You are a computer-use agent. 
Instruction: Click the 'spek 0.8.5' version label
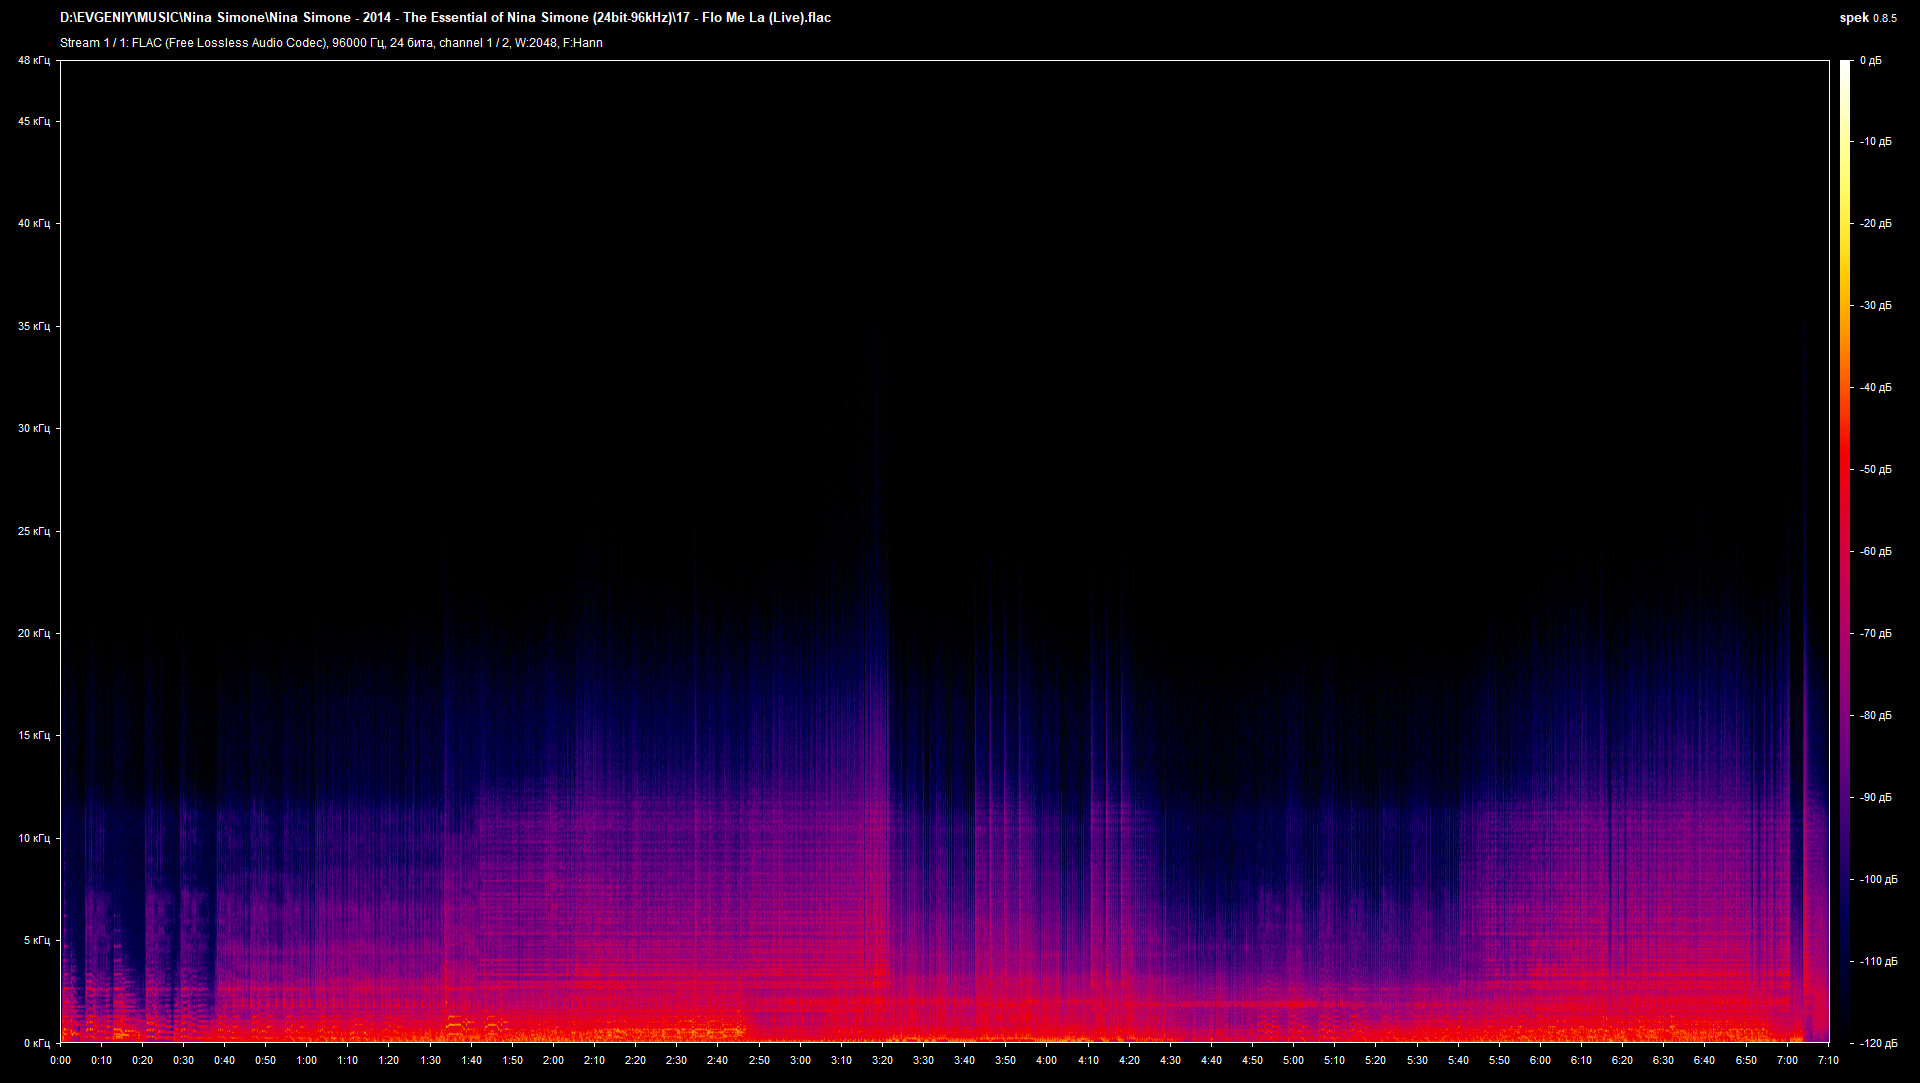[1868, 18]
